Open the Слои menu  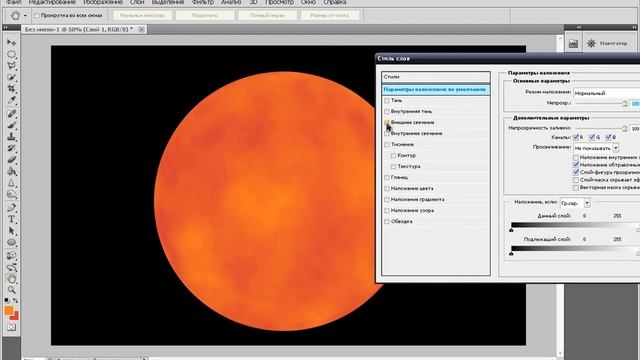137,2
